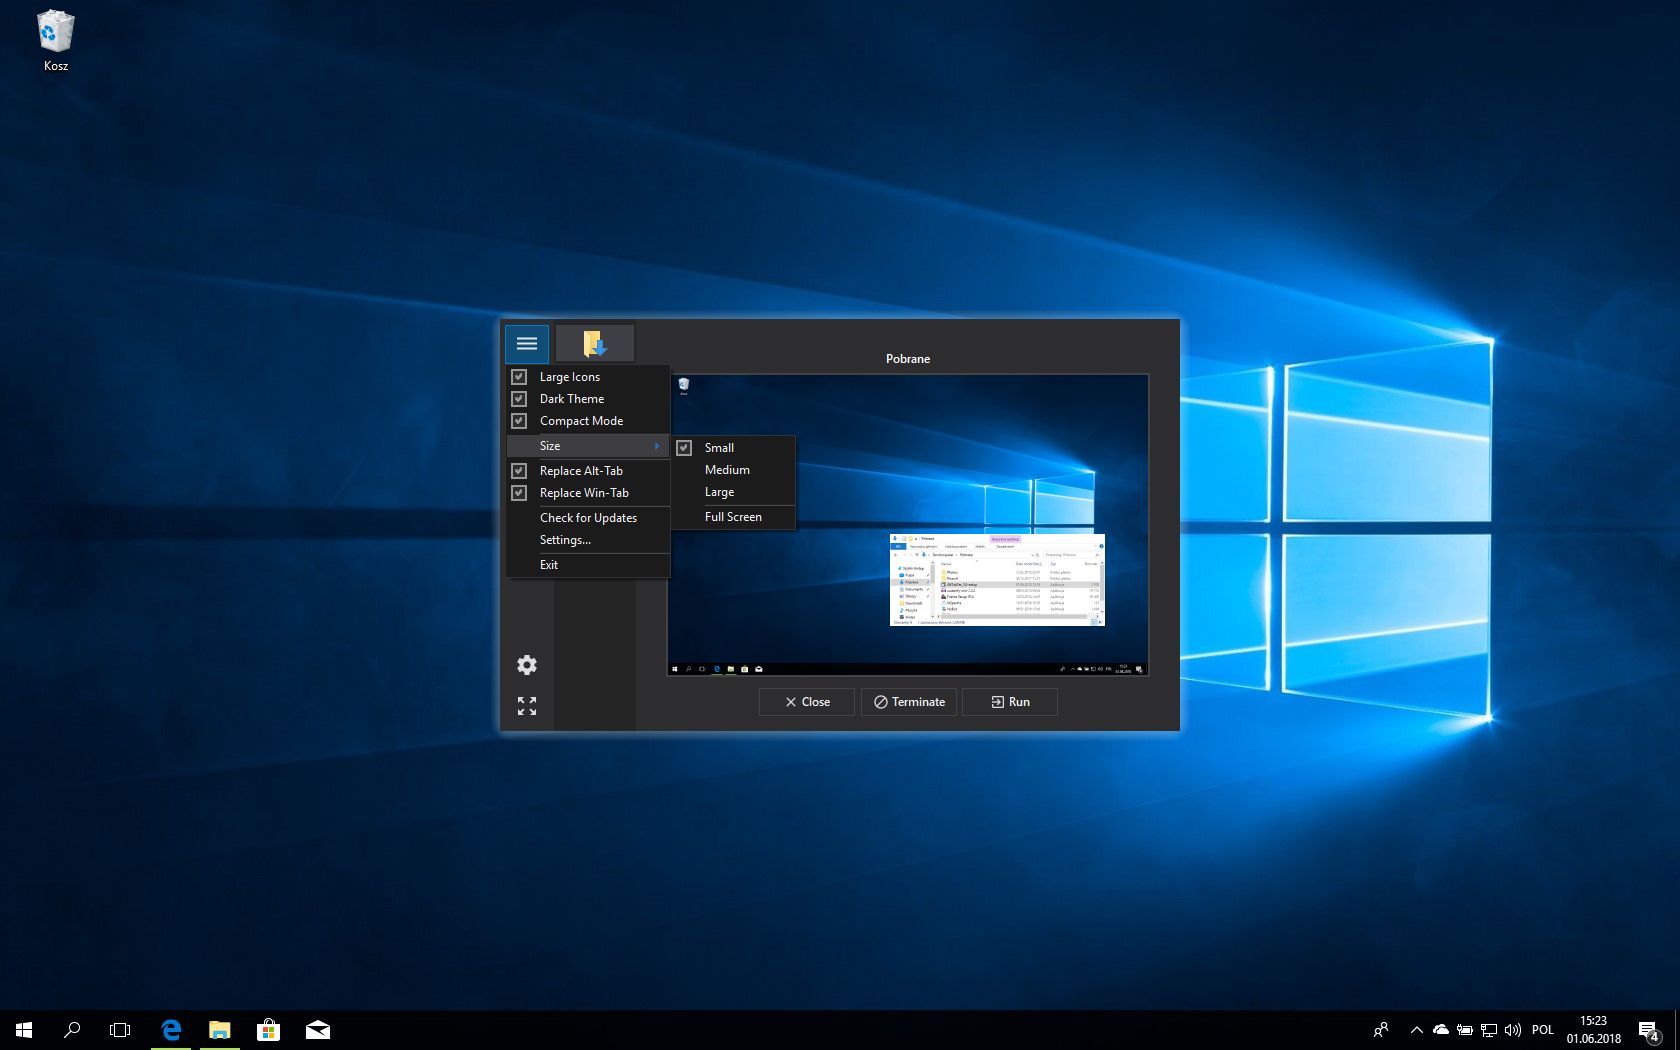Toggle the Replace Alt-Tab checkbox

(x=519, y=471)
